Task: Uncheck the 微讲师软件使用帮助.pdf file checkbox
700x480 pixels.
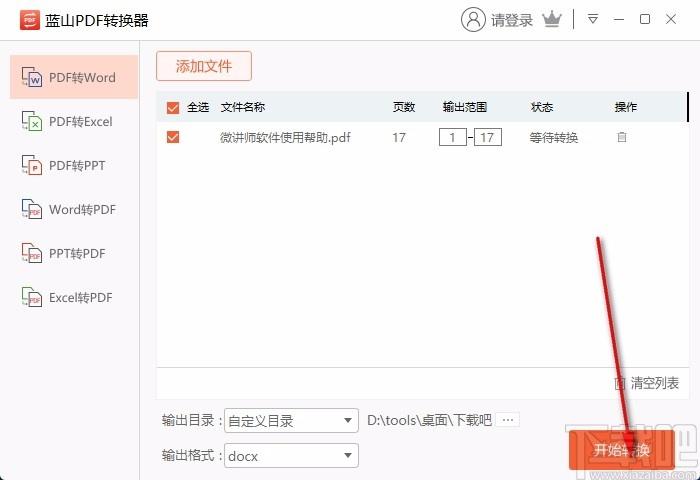Action: 173,137
